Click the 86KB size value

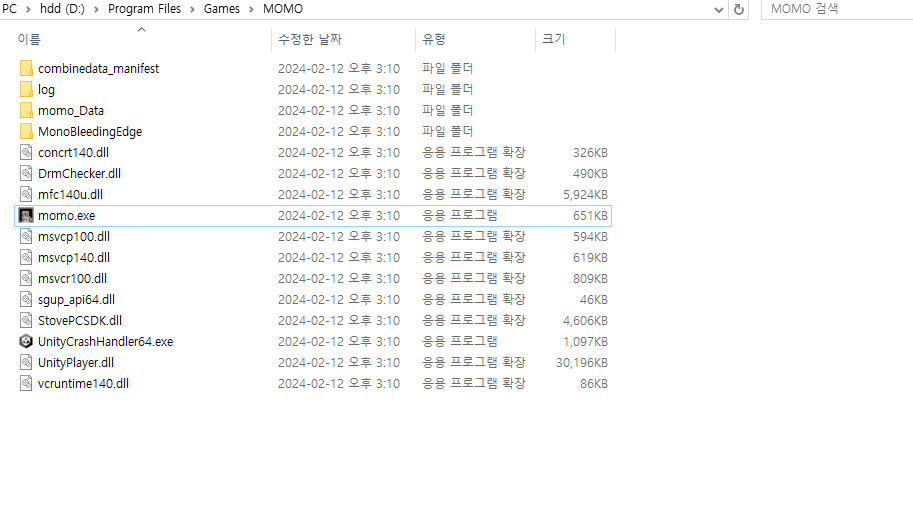594,383
